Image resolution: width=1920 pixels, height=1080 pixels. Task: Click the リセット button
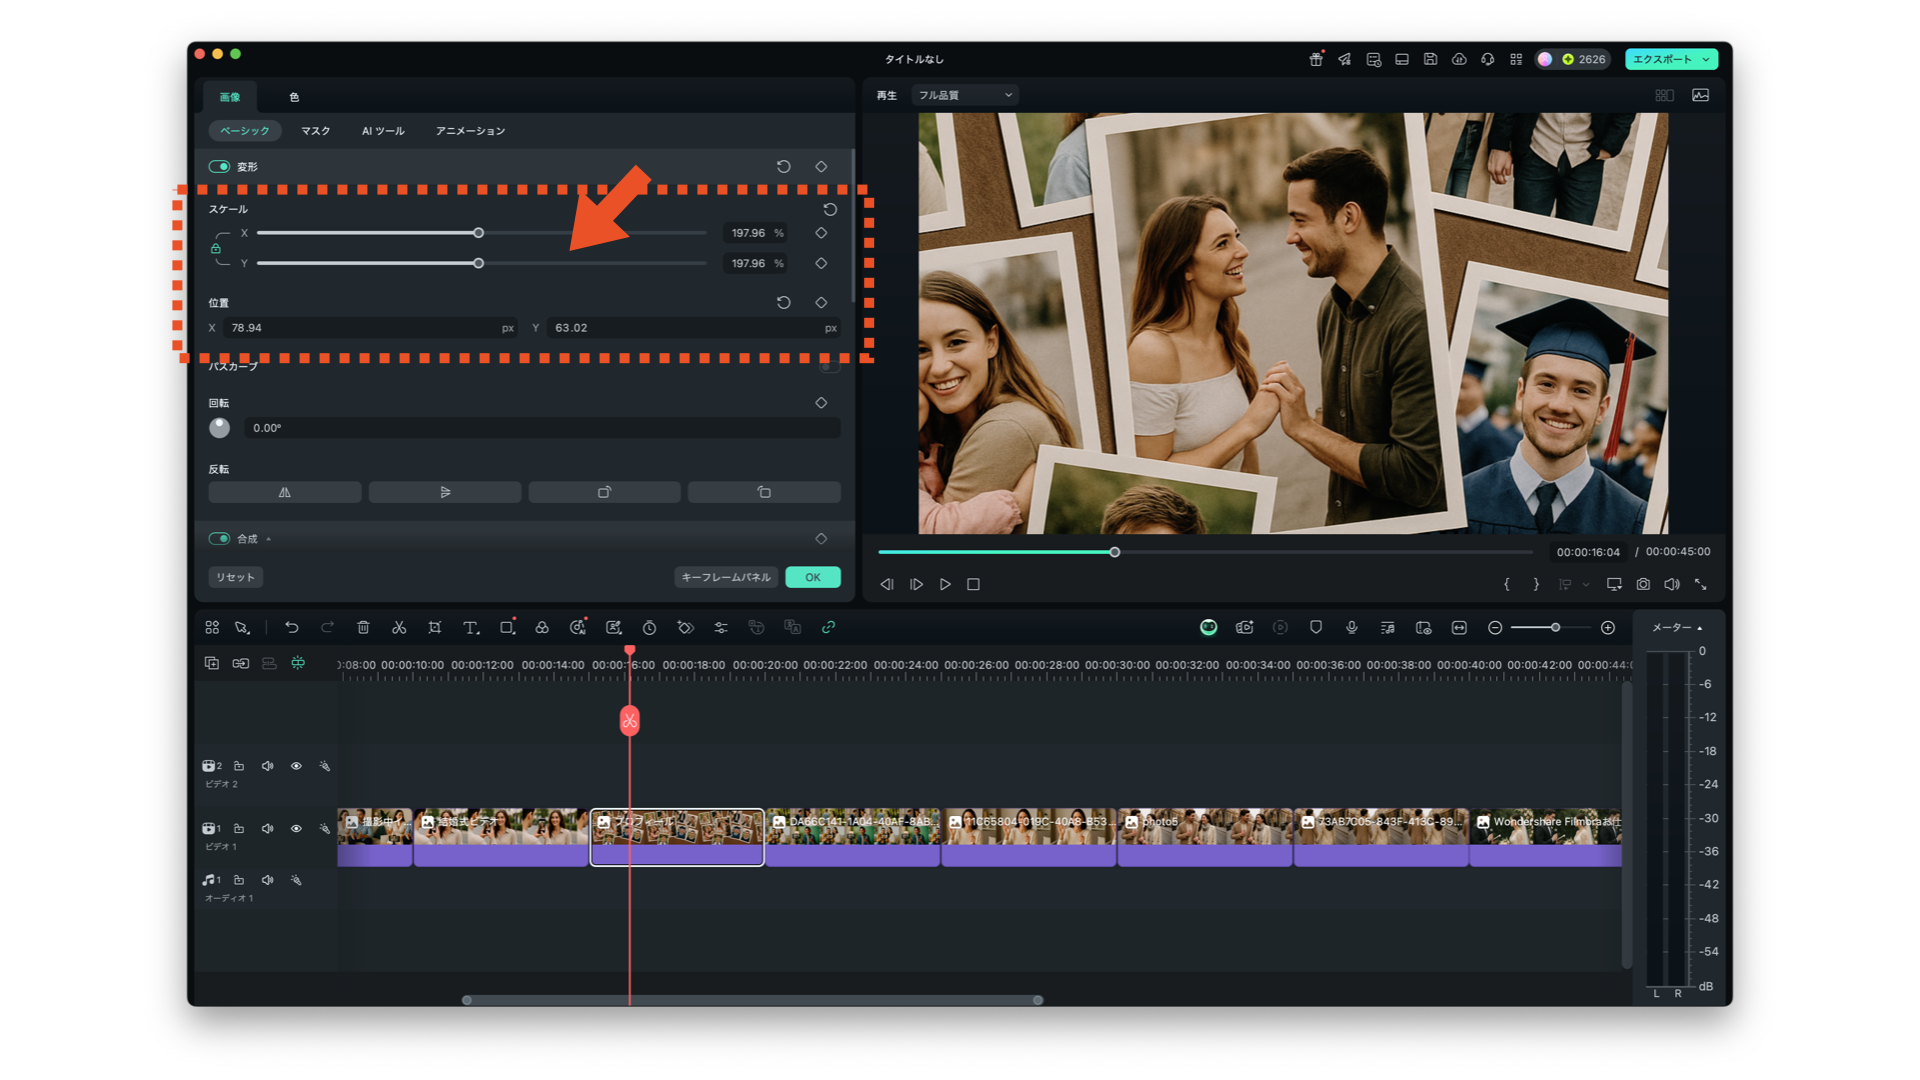[x=236, y=577]
